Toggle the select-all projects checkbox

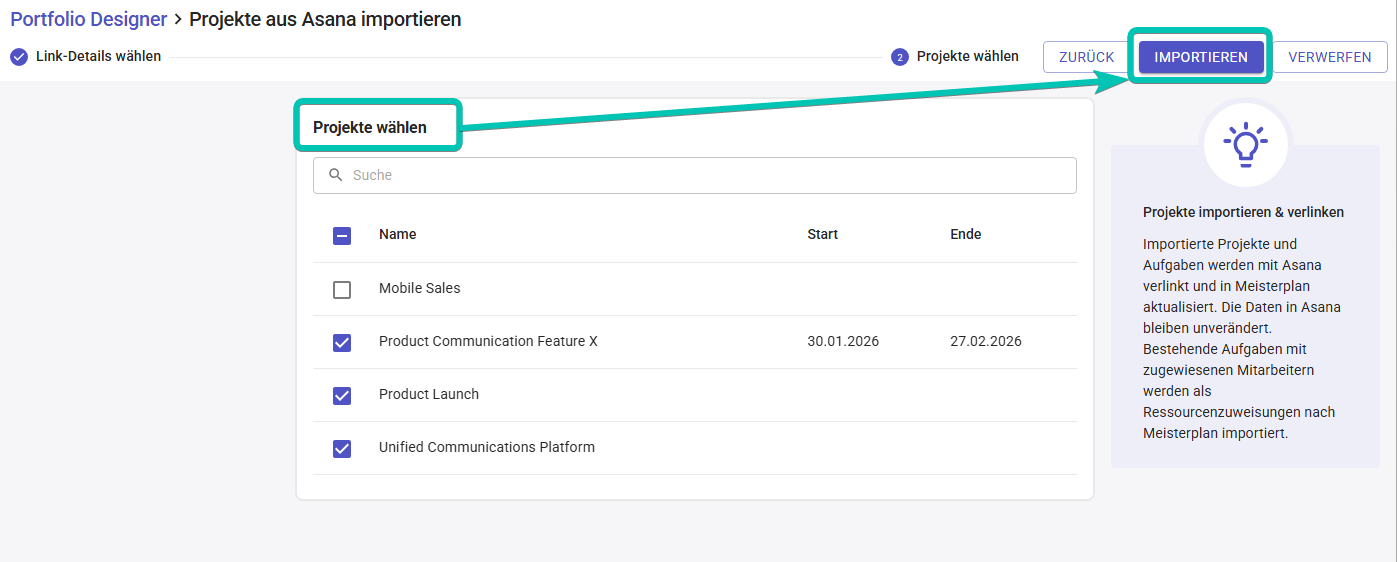342,236
